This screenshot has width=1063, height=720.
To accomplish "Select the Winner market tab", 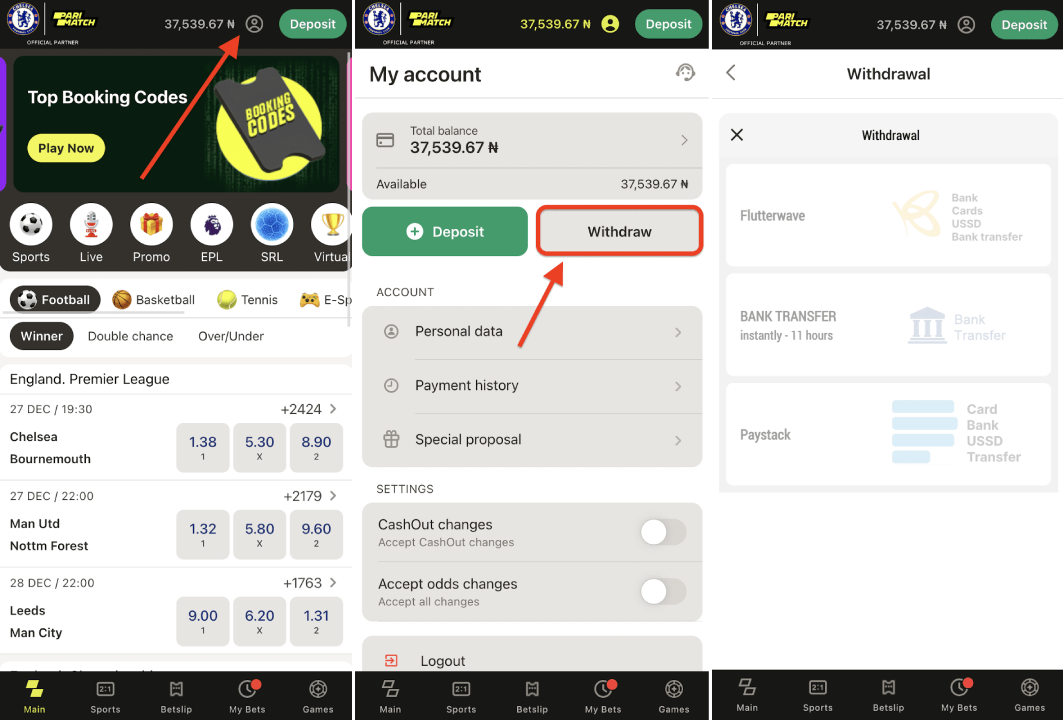I will [x=41, y=336].
